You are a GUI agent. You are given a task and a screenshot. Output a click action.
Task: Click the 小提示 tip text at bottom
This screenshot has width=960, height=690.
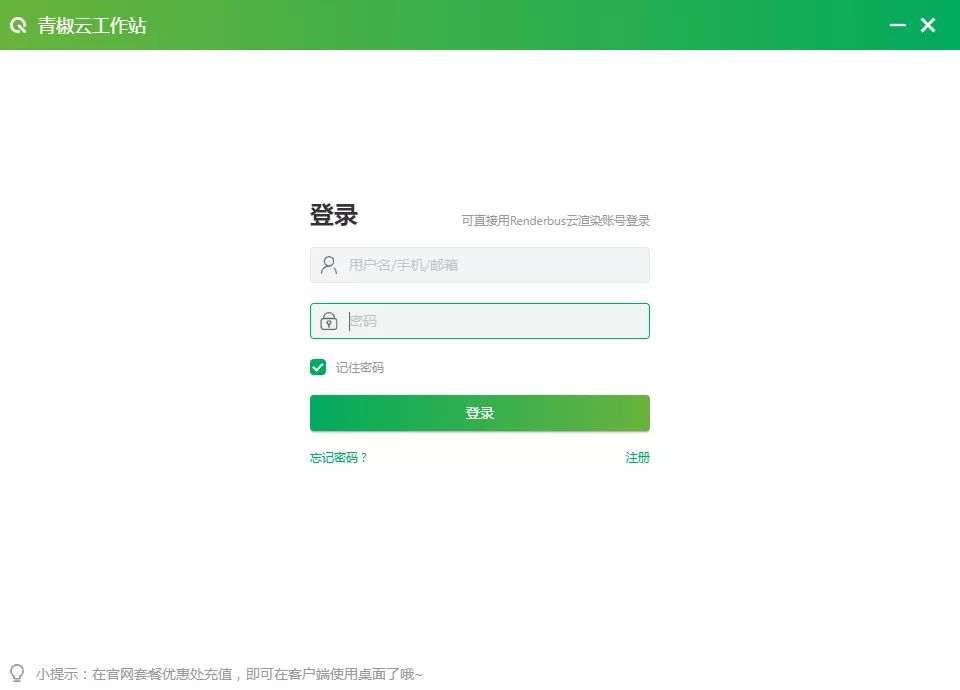tap(229, 674)
